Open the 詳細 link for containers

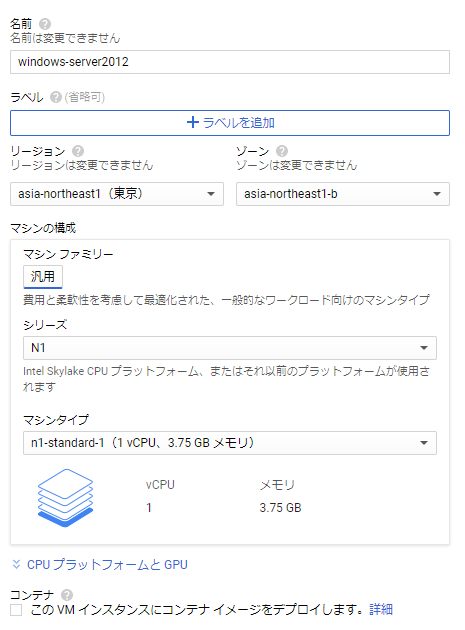381,610
